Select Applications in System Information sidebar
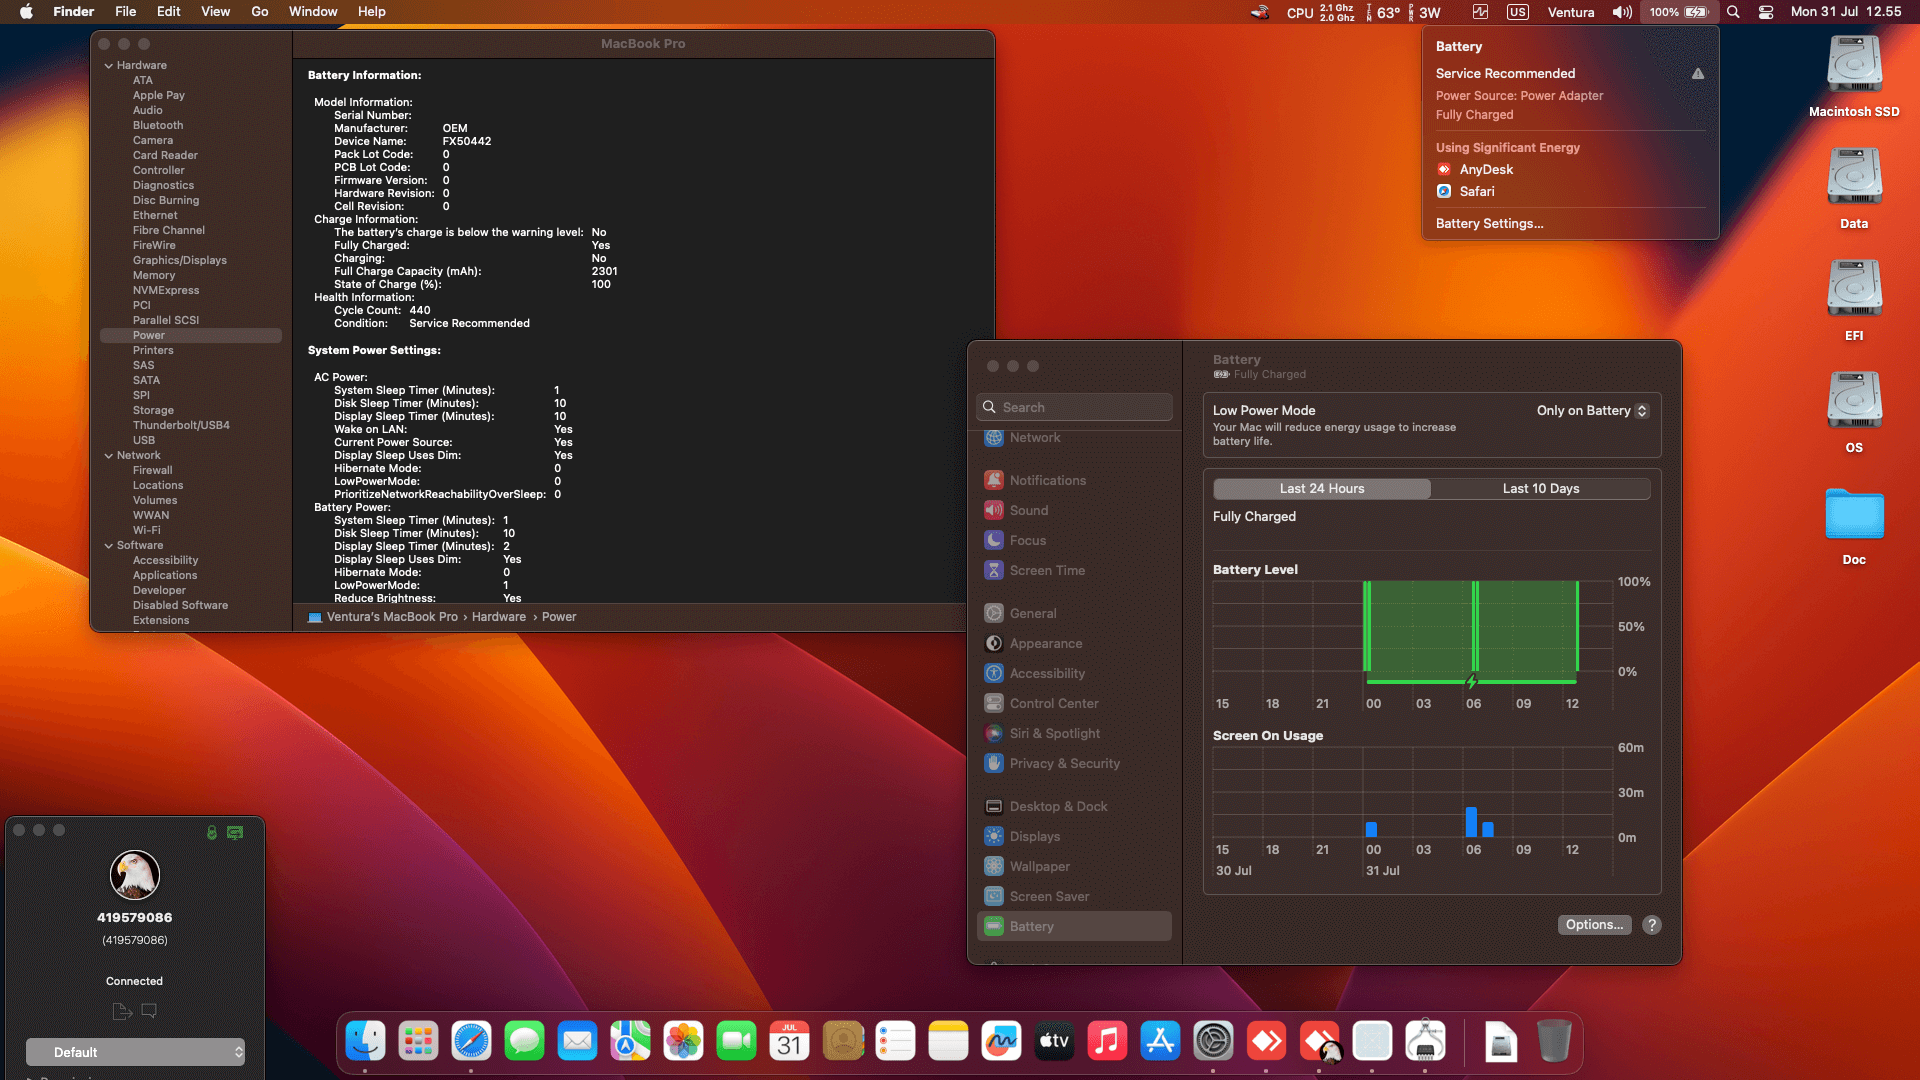This screenshot has height=1080, width=1920. (x=165, y=576)
